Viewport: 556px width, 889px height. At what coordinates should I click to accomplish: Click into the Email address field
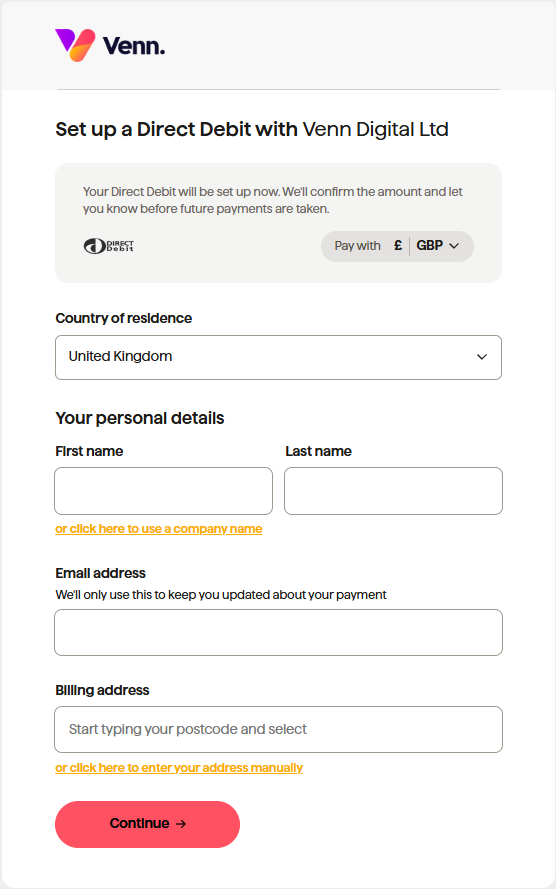[x=278, y=633]
